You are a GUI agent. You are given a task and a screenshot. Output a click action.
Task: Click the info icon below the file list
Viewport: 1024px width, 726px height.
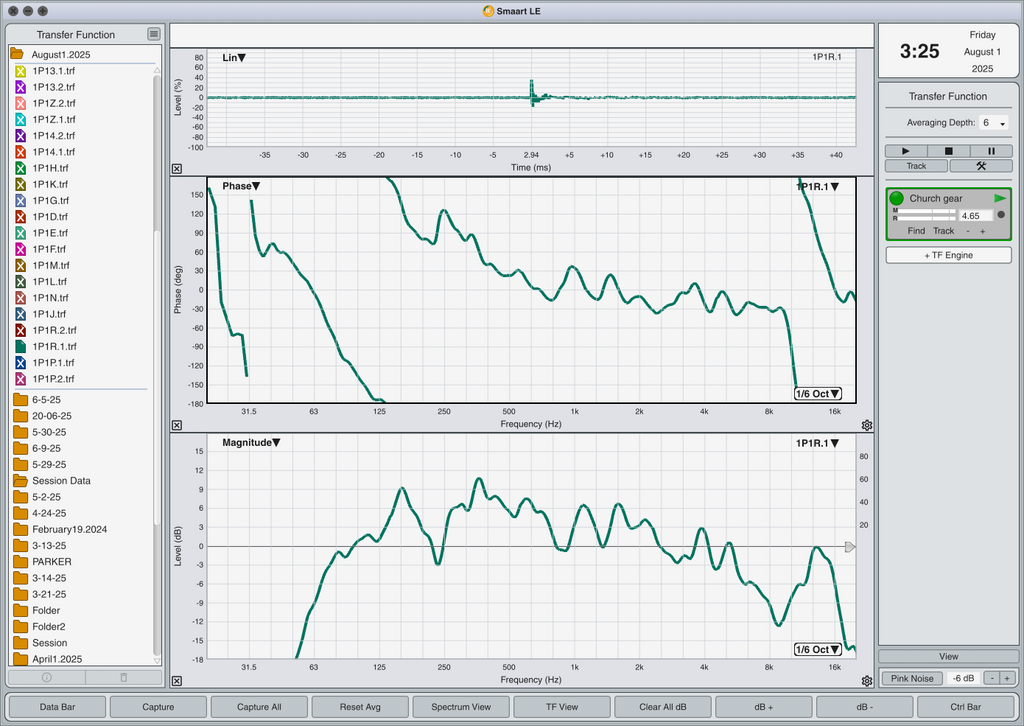point(45,677)
